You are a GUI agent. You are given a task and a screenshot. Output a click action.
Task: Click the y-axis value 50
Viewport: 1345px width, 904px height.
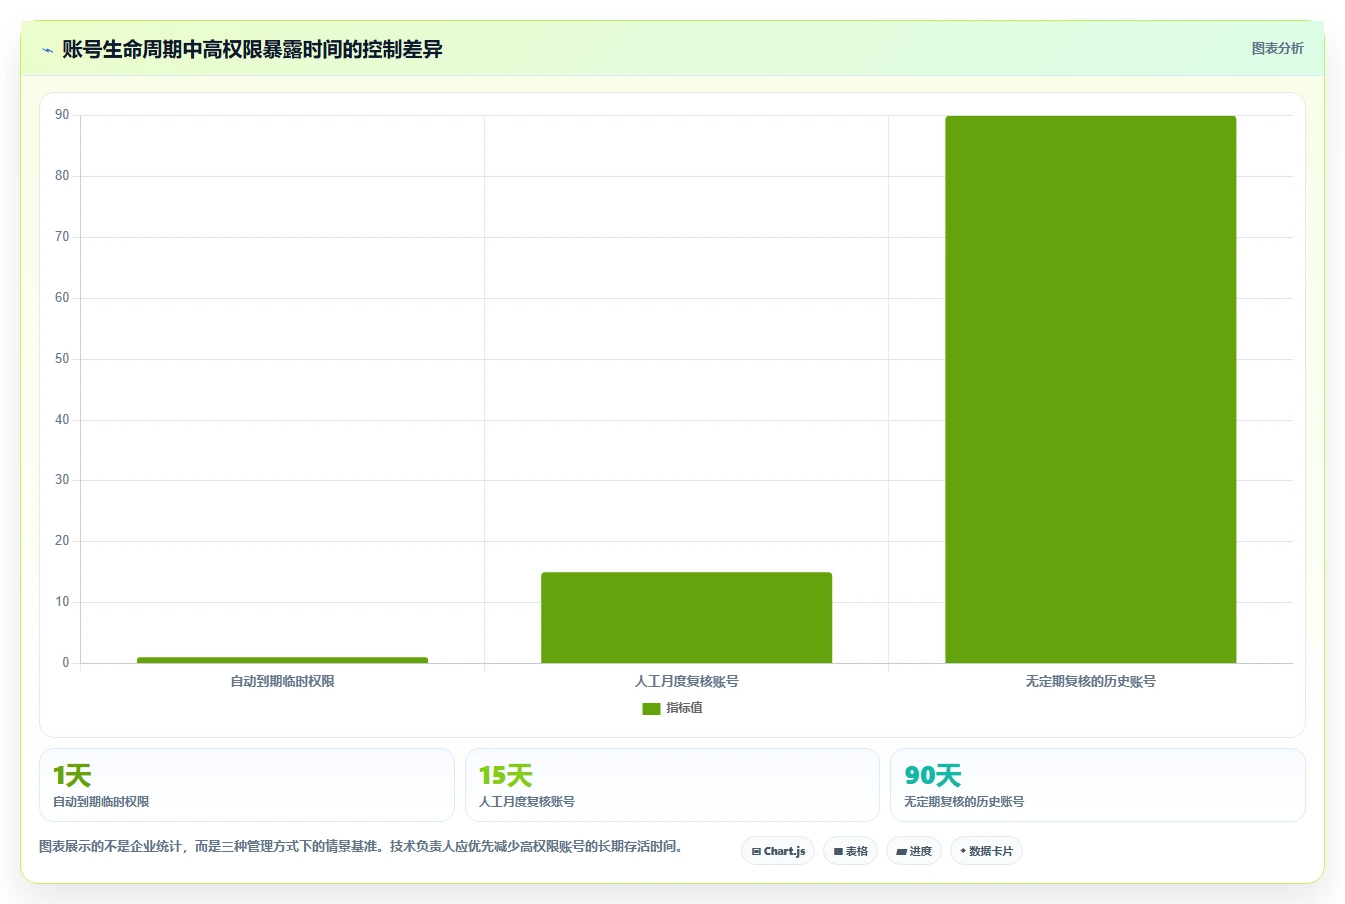pyautogui.click(x=62, y=359)
